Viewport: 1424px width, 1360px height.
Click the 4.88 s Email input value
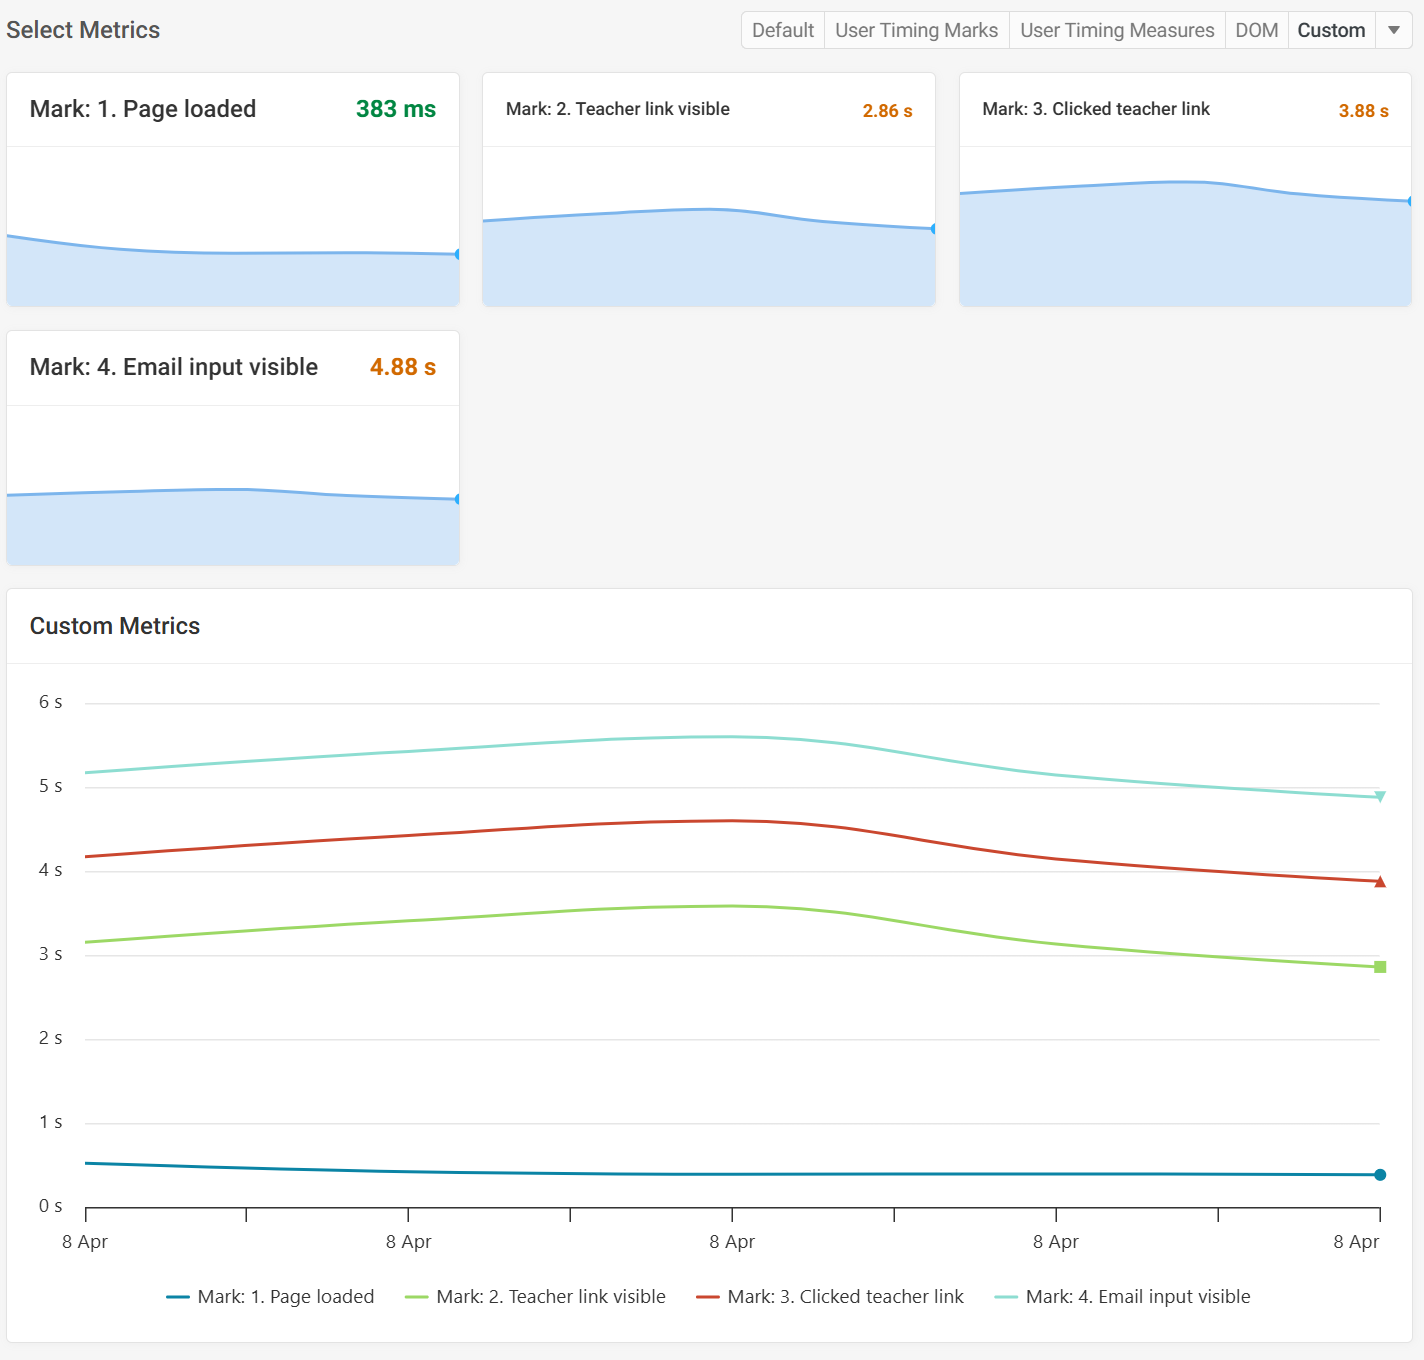402,367
